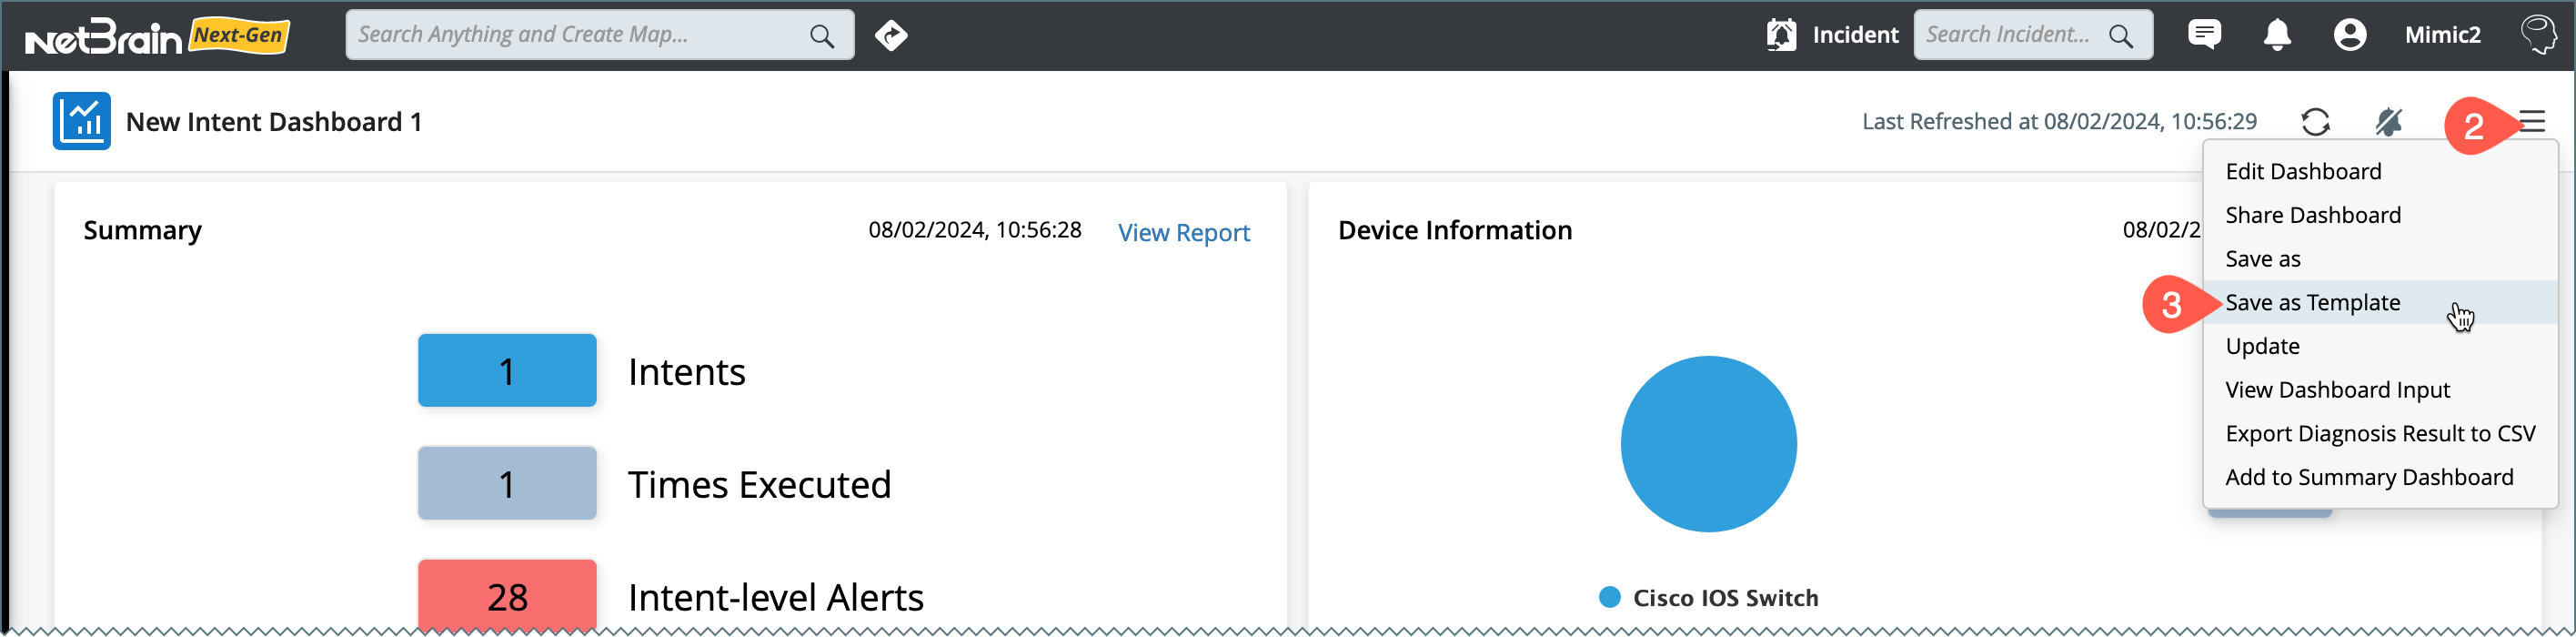Click the Mimic2 username

click(x=2442, y=35)
